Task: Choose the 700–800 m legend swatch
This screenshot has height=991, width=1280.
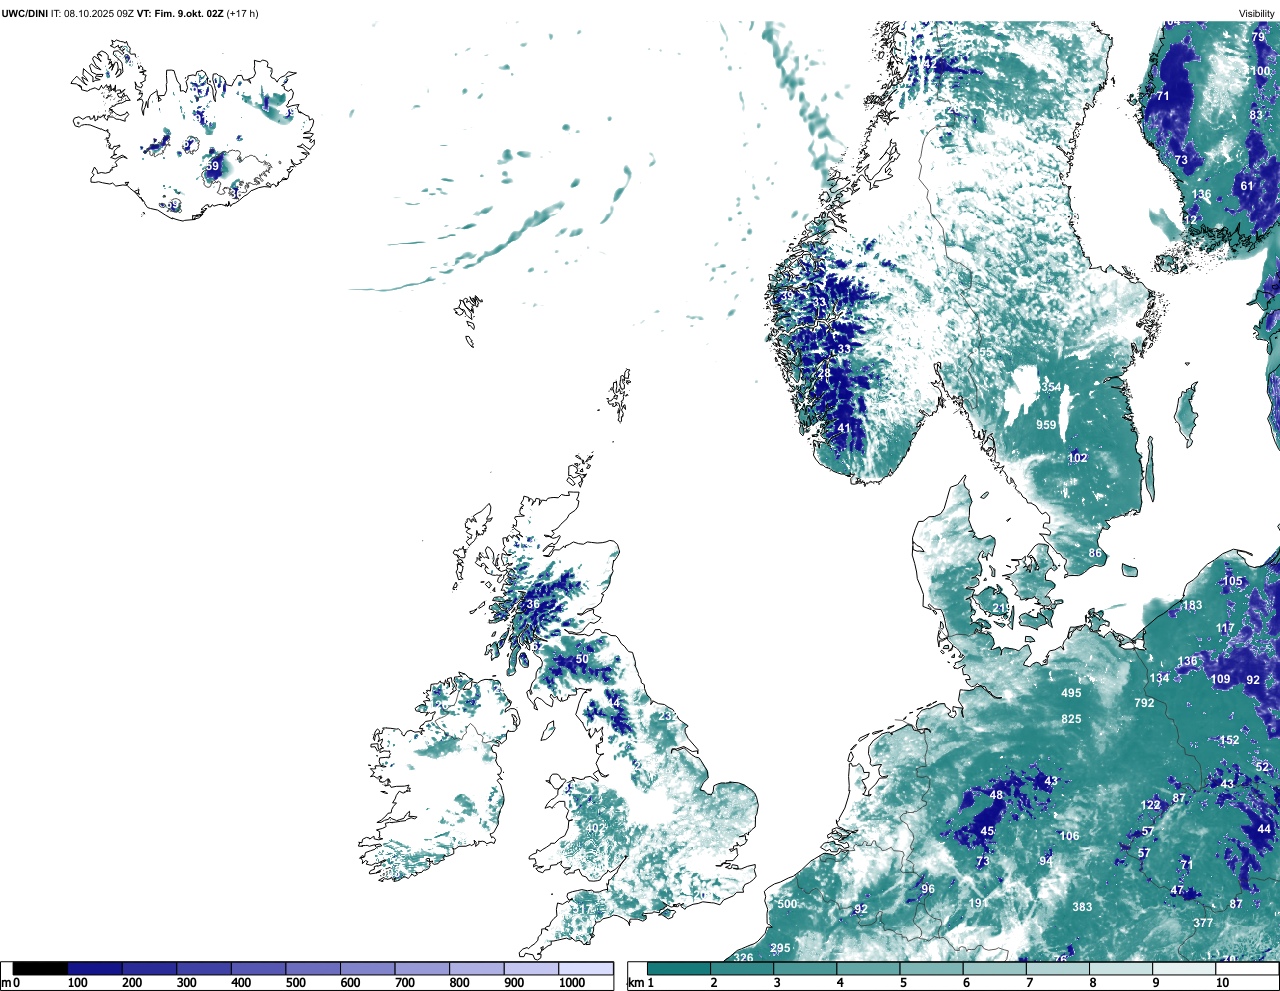Action: click(x=422, y=968)
